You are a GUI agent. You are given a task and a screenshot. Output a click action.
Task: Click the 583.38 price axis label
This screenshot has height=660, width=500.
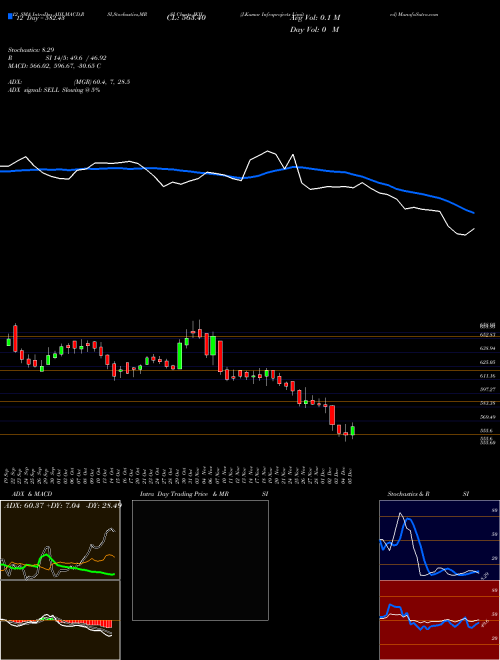(489, 403)
